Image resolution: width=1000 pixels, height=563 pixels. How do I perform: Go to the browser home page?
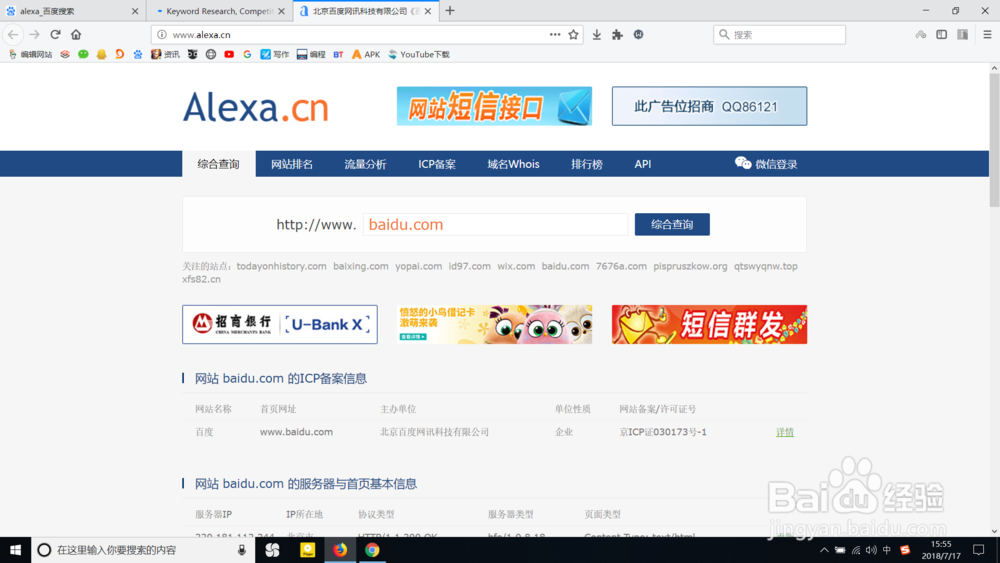pos(76,34)
